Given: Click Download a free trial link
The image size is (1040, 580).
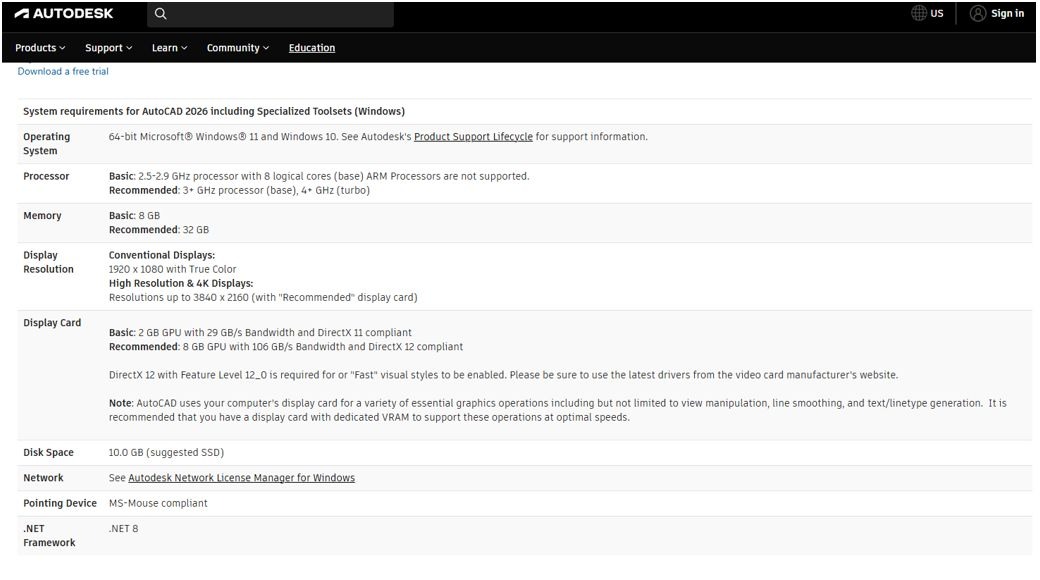Looking at the screenshot, I should (x=63, y=71).
